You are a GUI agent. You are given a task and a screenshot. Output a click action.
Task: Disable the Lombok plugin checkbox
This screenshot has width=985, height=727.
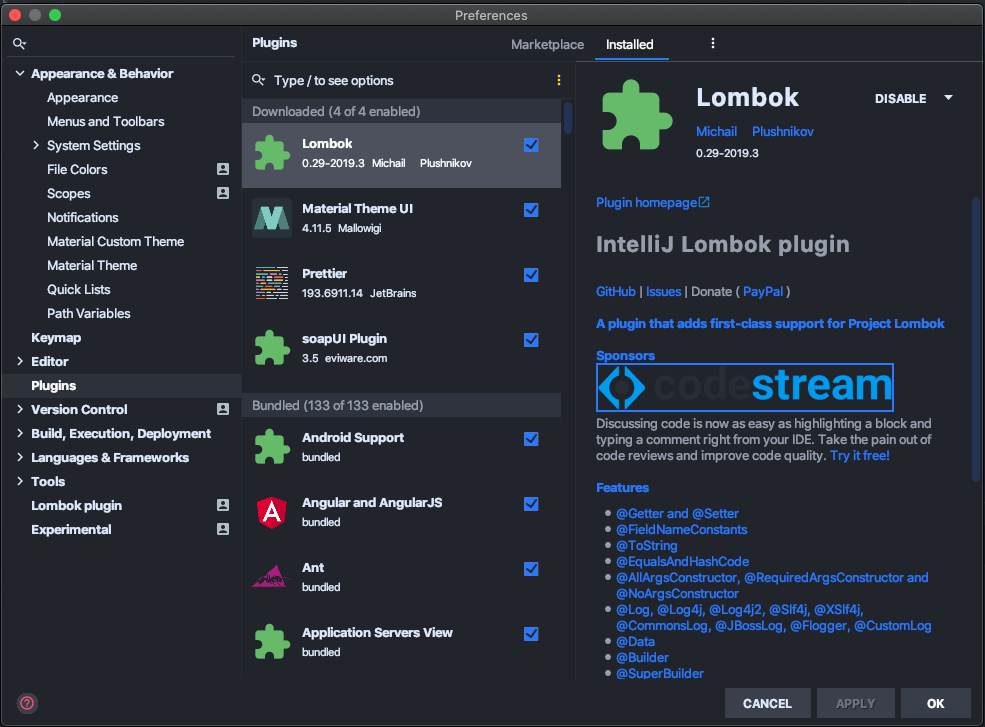531,145
